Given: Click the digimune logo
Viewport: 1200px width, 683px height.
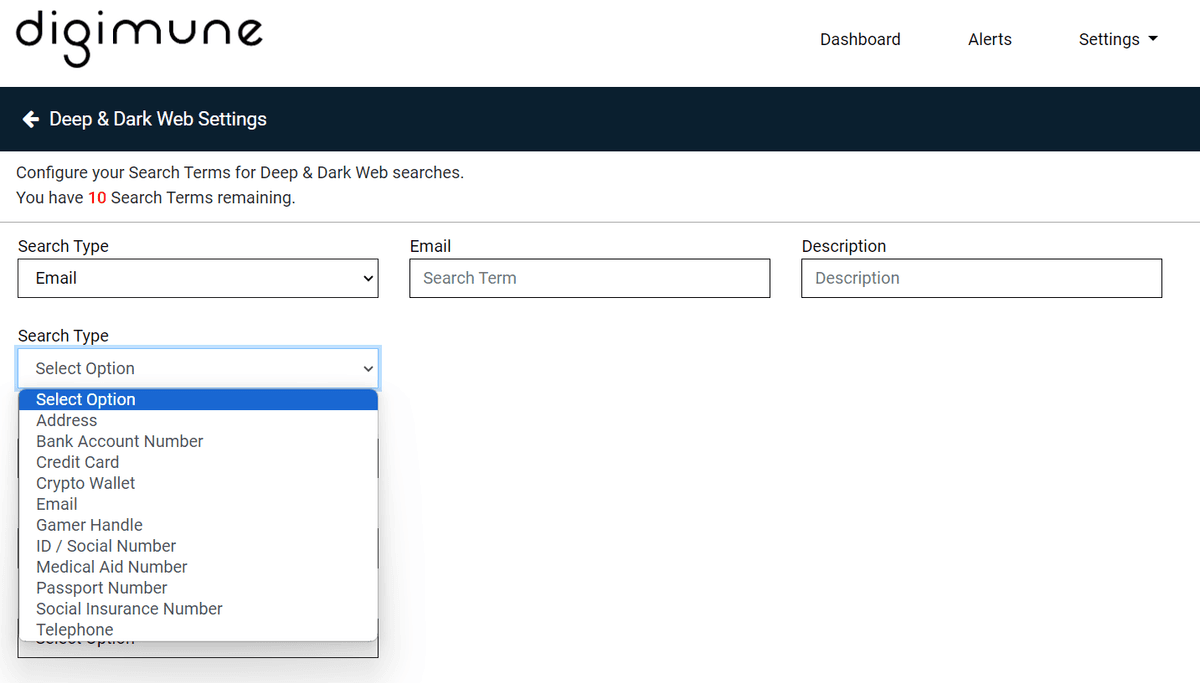Looking at the screenshot, I should [139, 37].
